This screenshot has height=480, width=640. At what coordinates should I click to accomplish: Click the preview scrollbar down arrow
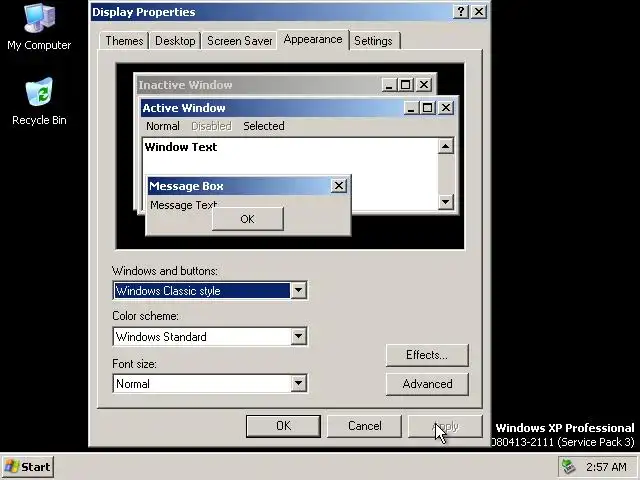(445, 202)
